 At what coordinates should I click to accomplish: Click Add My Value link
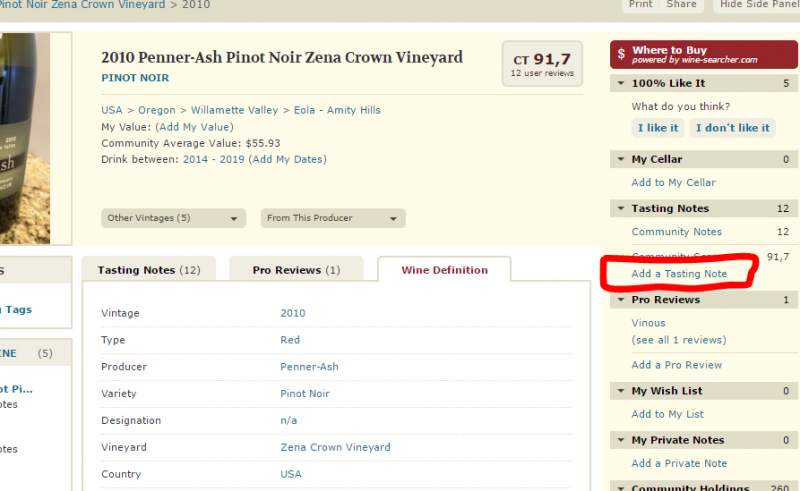tap(194, 127)
